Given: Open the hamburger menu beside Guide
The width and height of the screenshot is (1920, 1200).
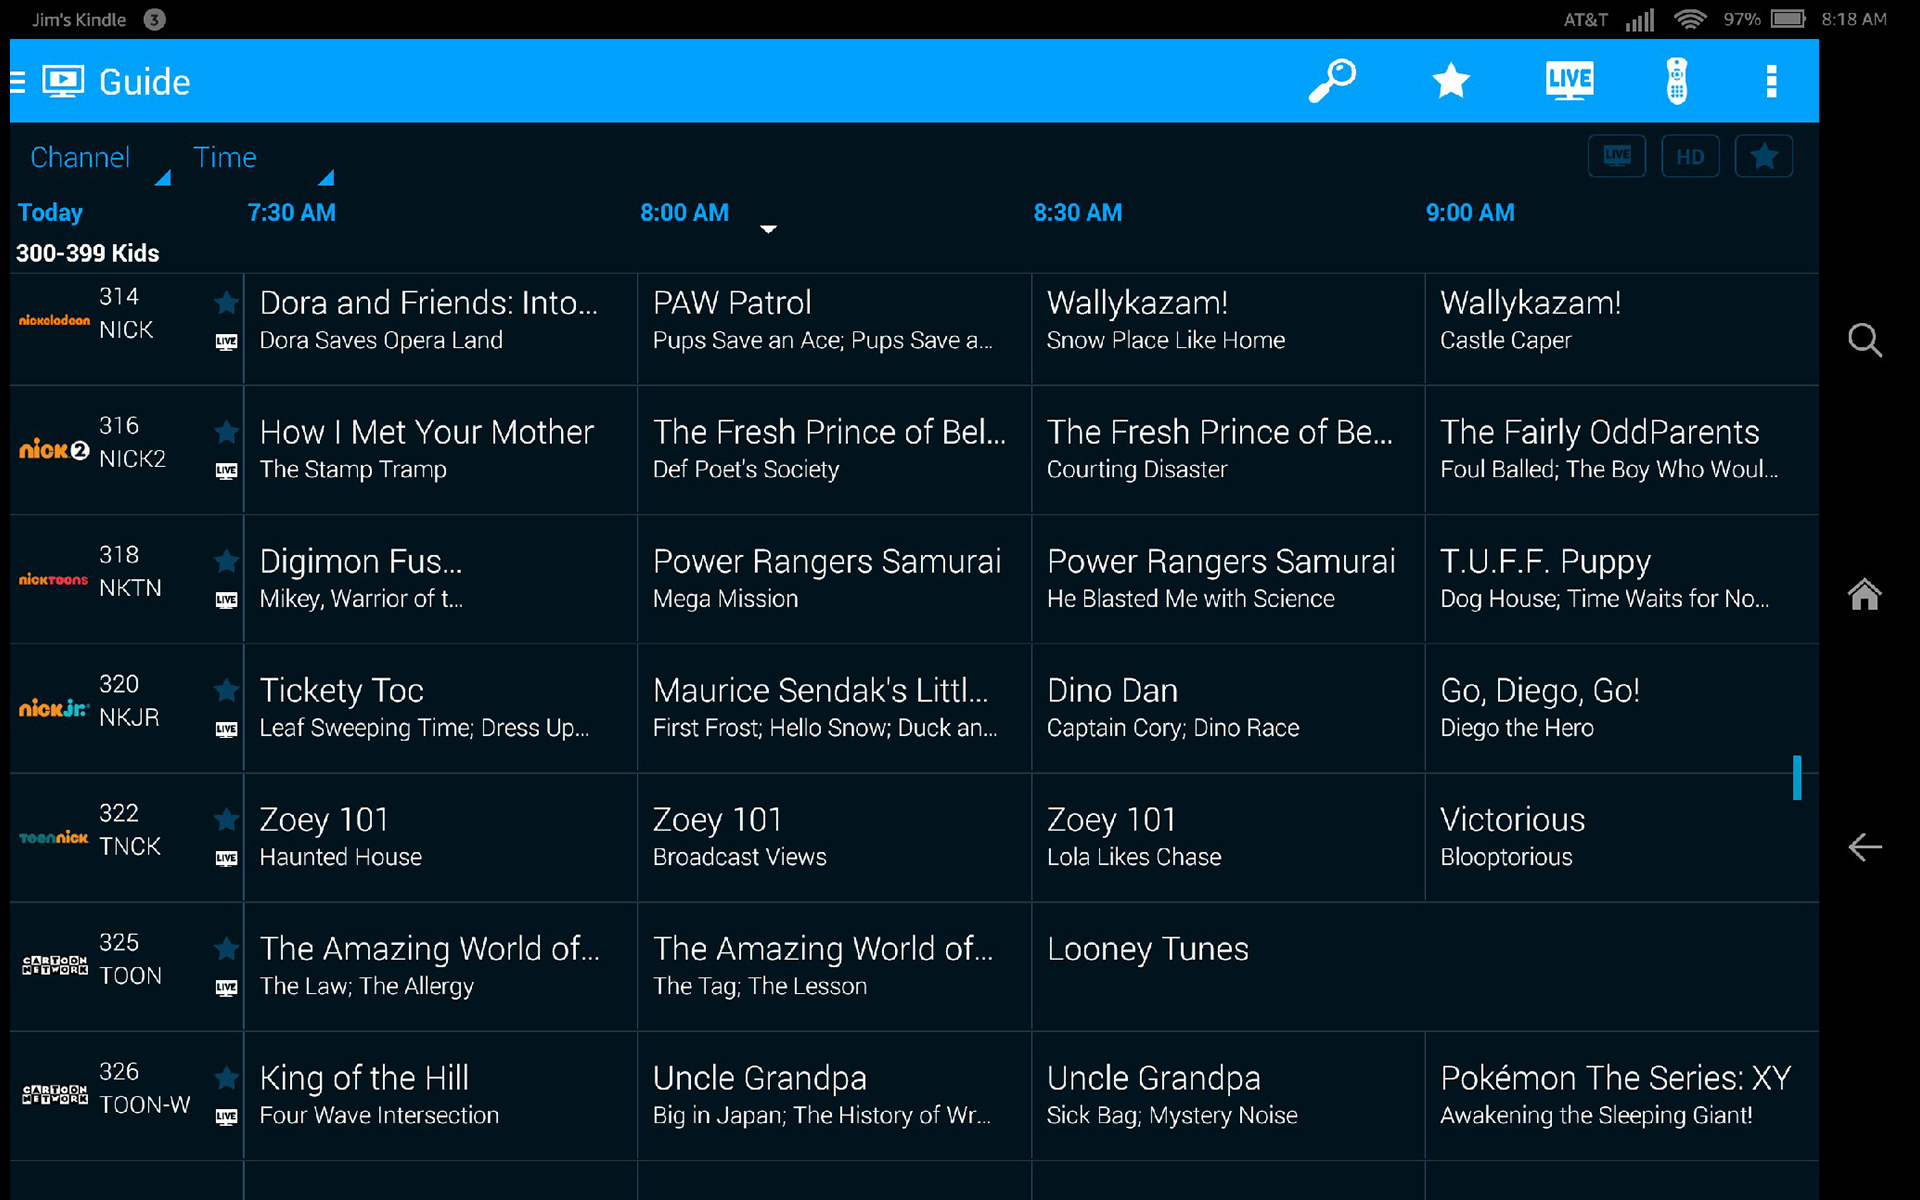Looking at the screenshot, I should coord(18,82).
